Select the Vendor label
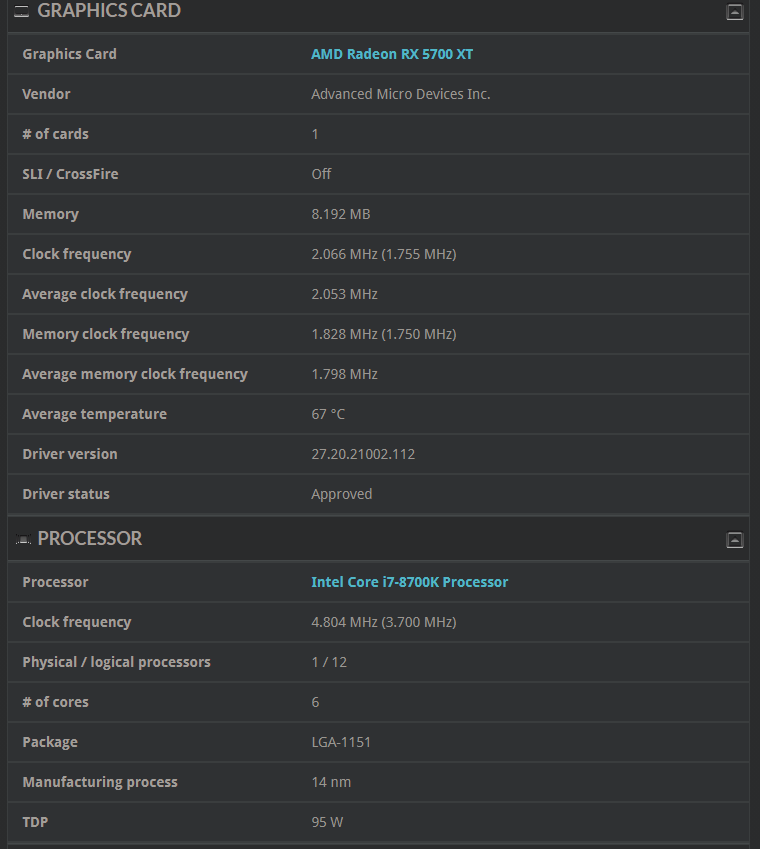760x849 pixels. tap(46, 94)
